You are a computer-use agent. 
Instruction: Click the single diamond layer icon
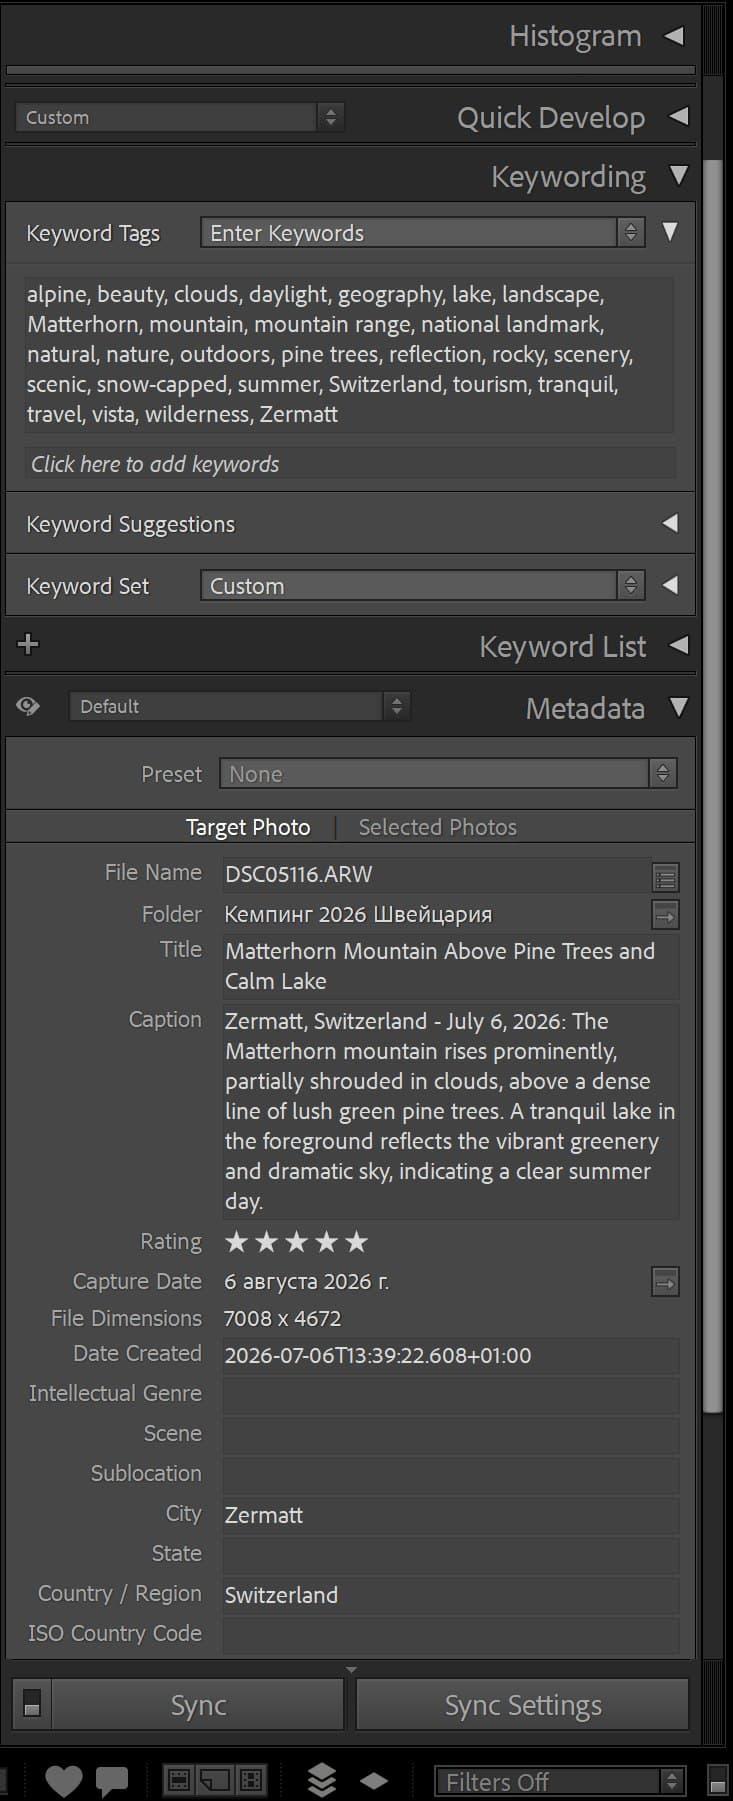coord(374,1781)
